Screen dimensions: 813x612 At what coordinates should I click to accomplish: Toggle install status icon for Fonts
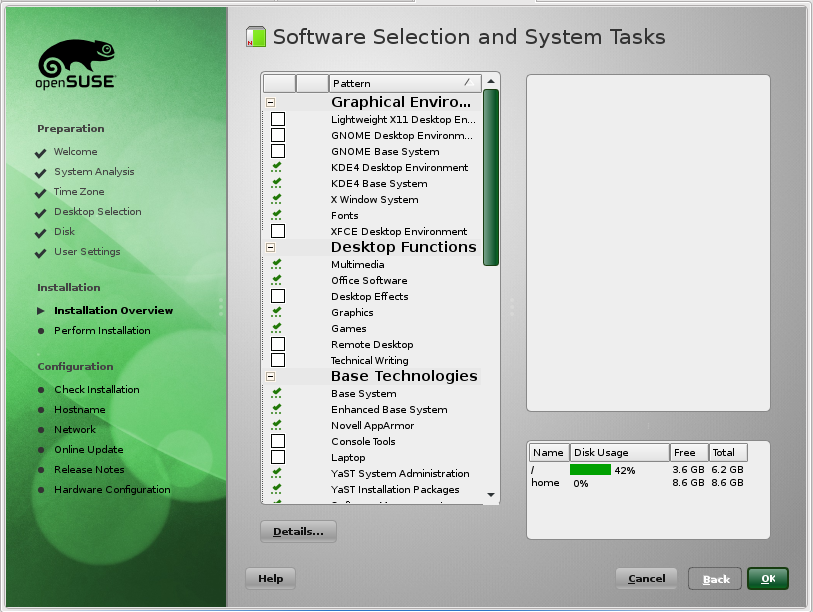[277, 215]
